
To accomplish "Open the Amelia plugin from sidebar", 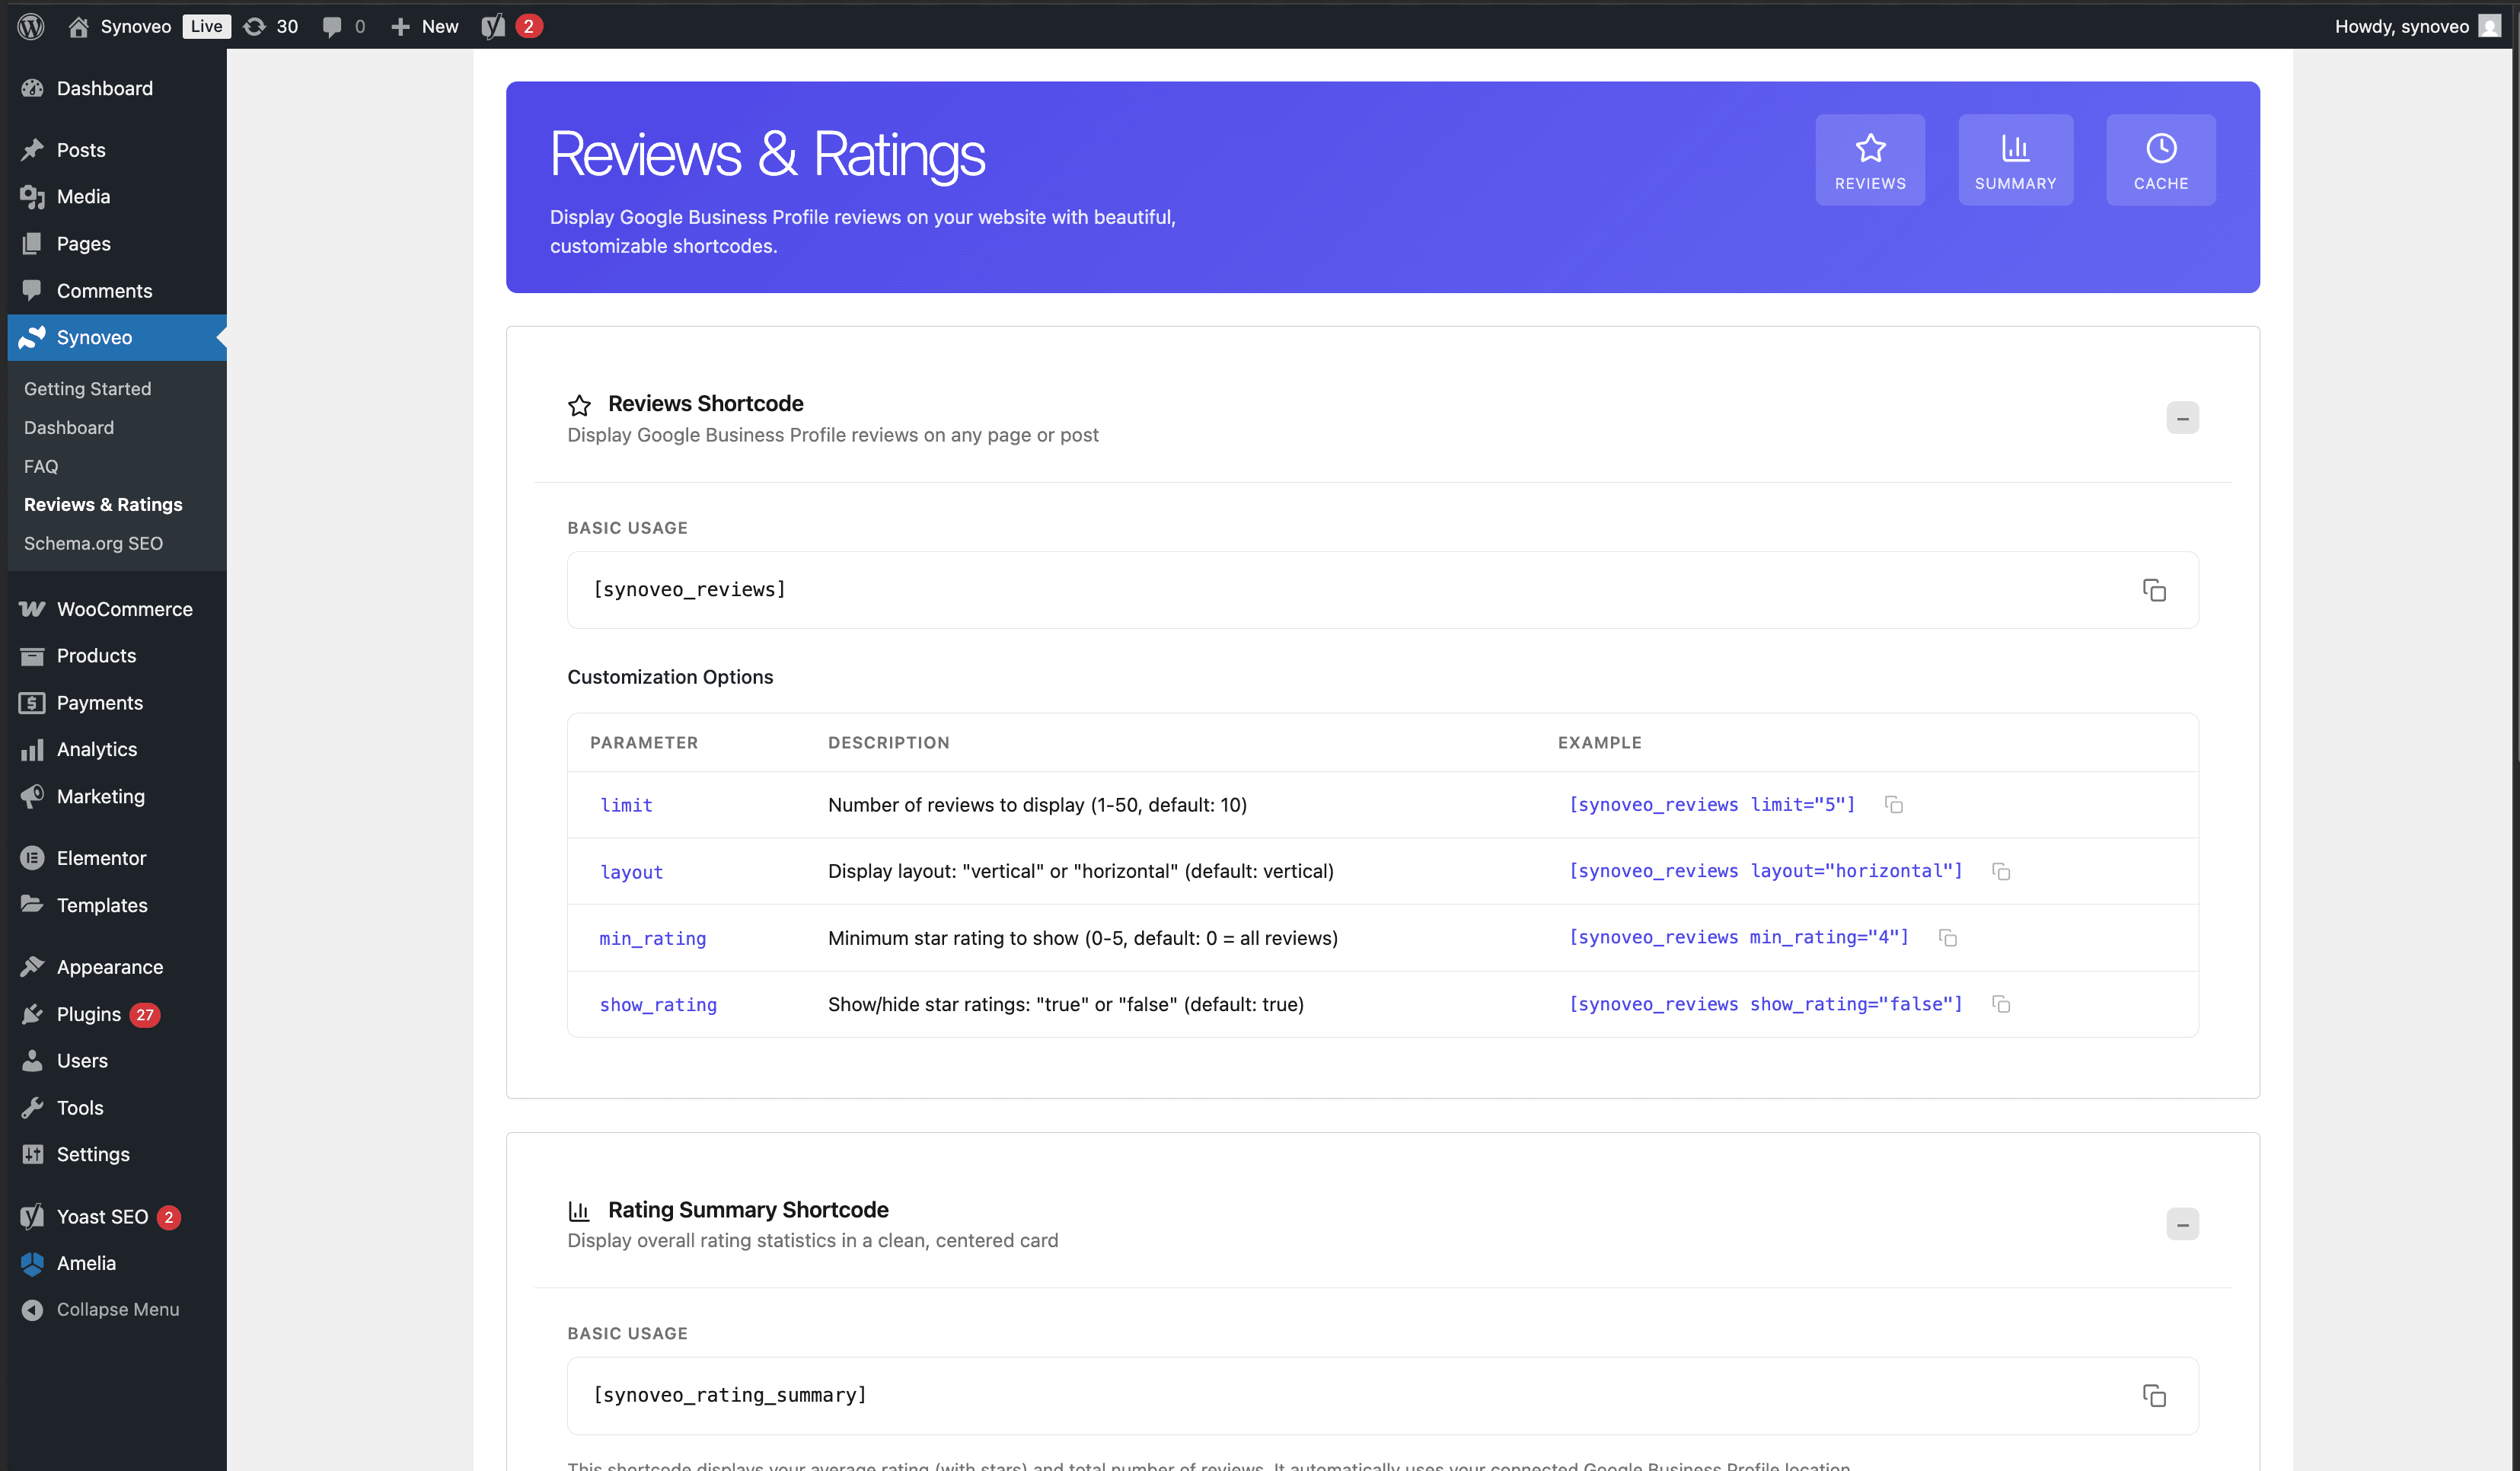I will (x=86, y=1262).
